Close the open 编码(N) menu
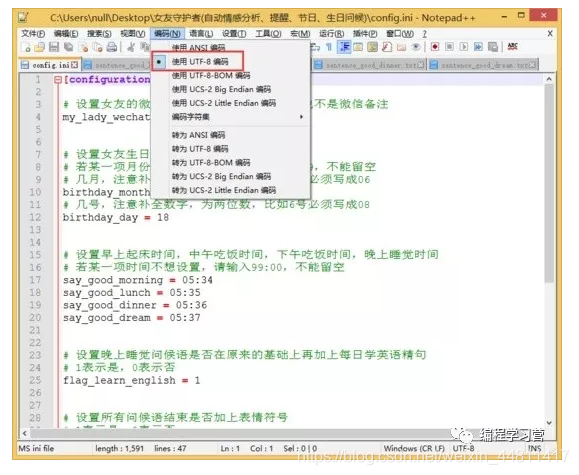 point(167,34)
